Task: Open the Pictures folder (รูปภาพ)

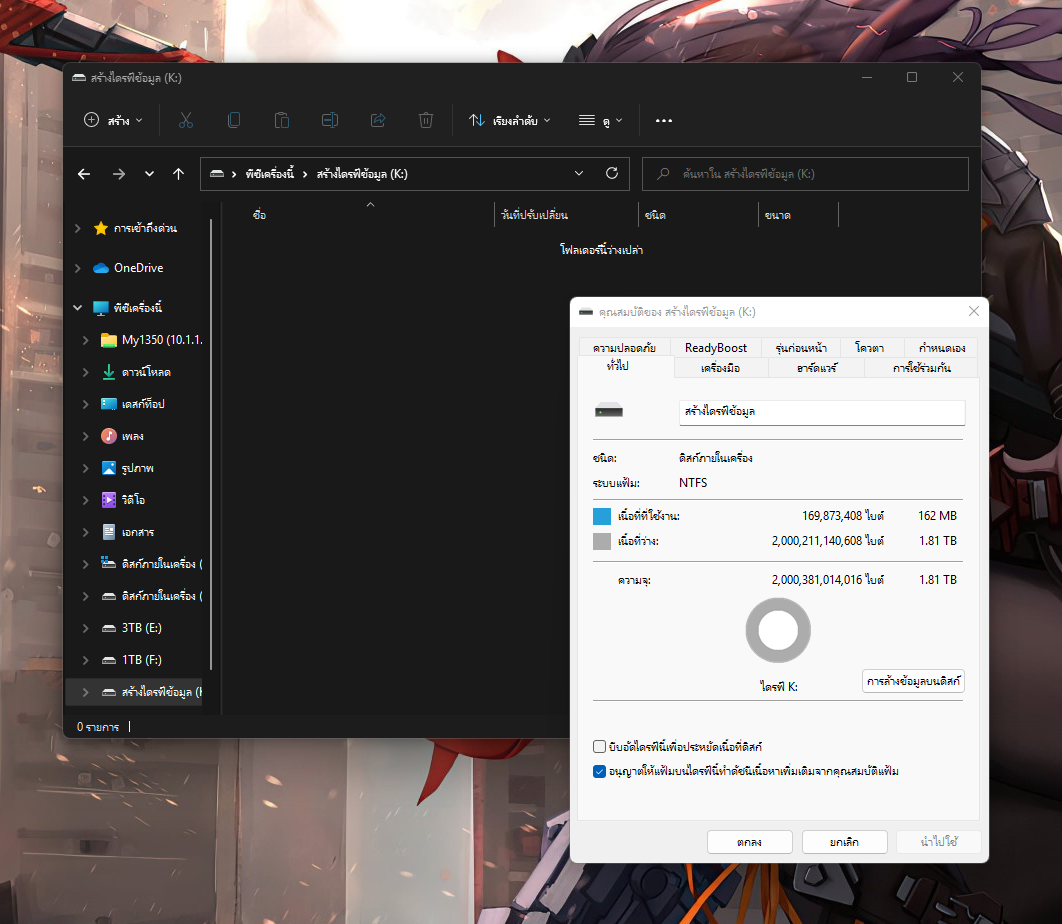Action: coord(127,468)
